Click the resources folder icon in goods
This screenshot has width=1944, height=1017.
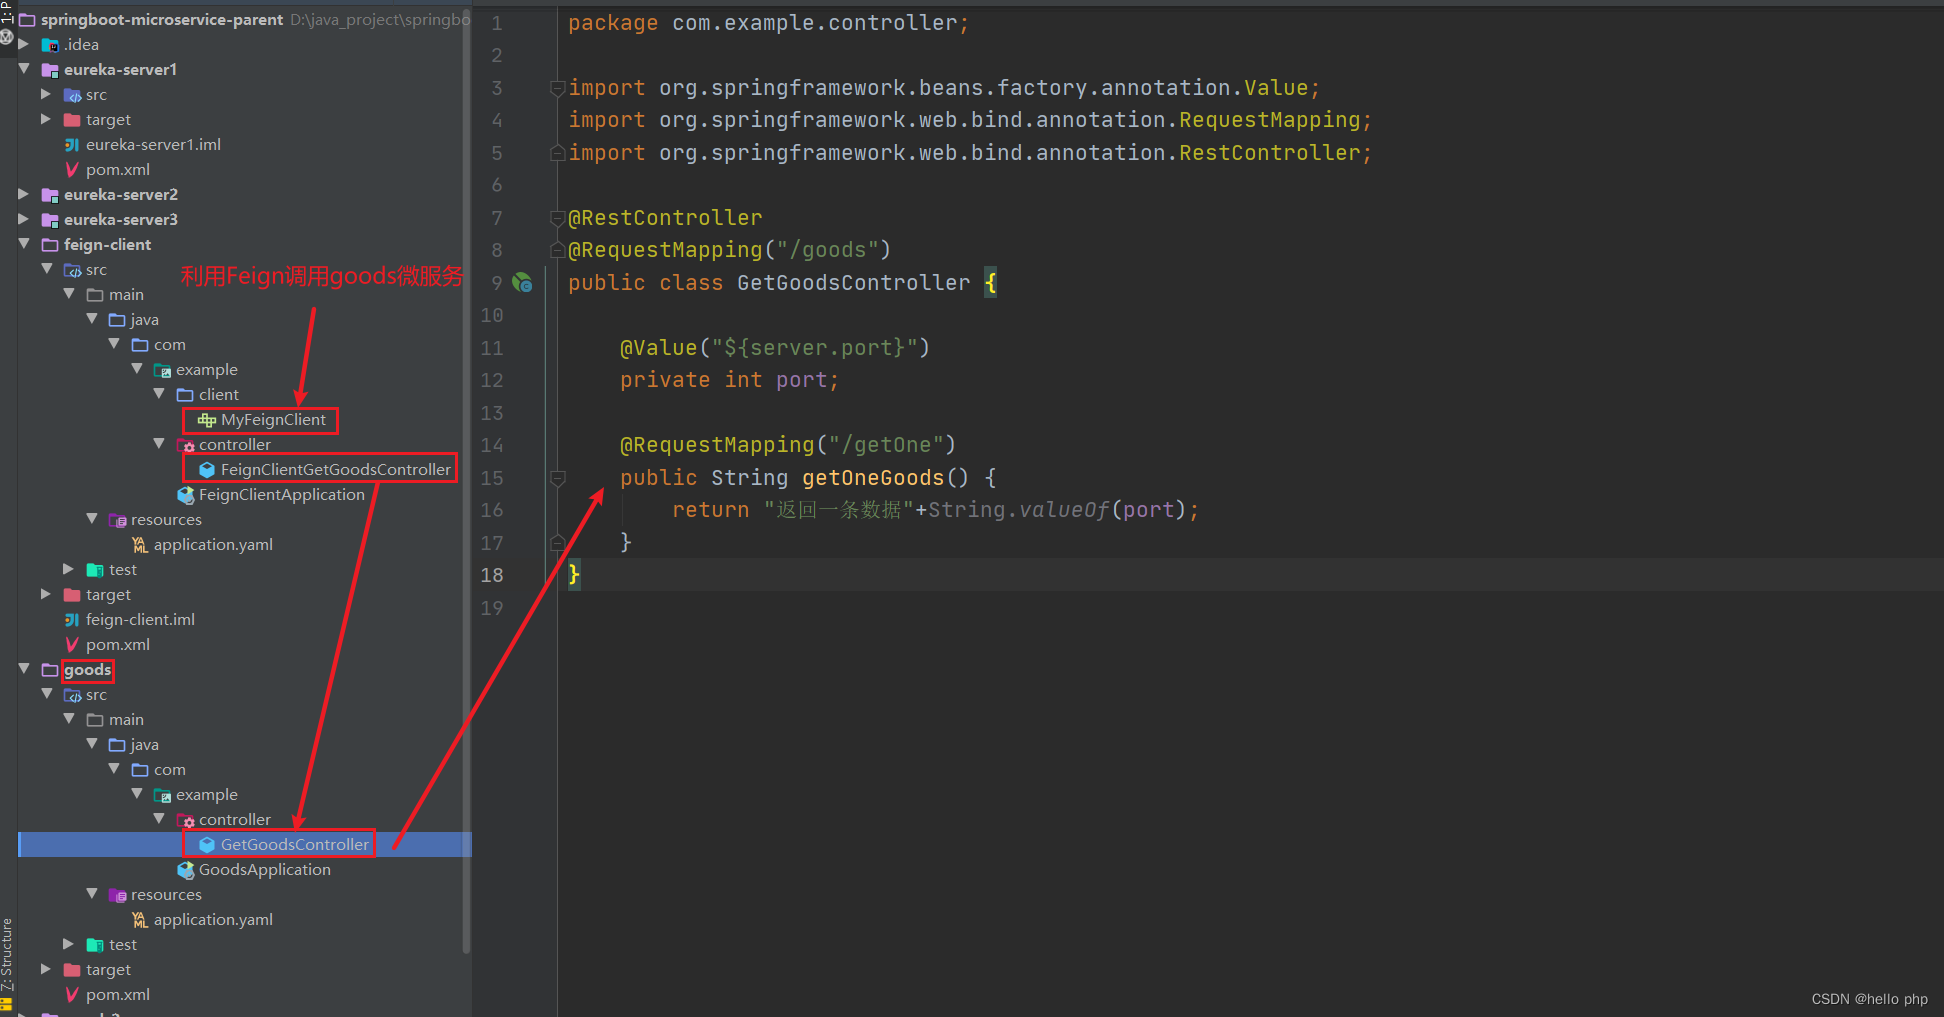pyautogui.click(x=118, y=895)
